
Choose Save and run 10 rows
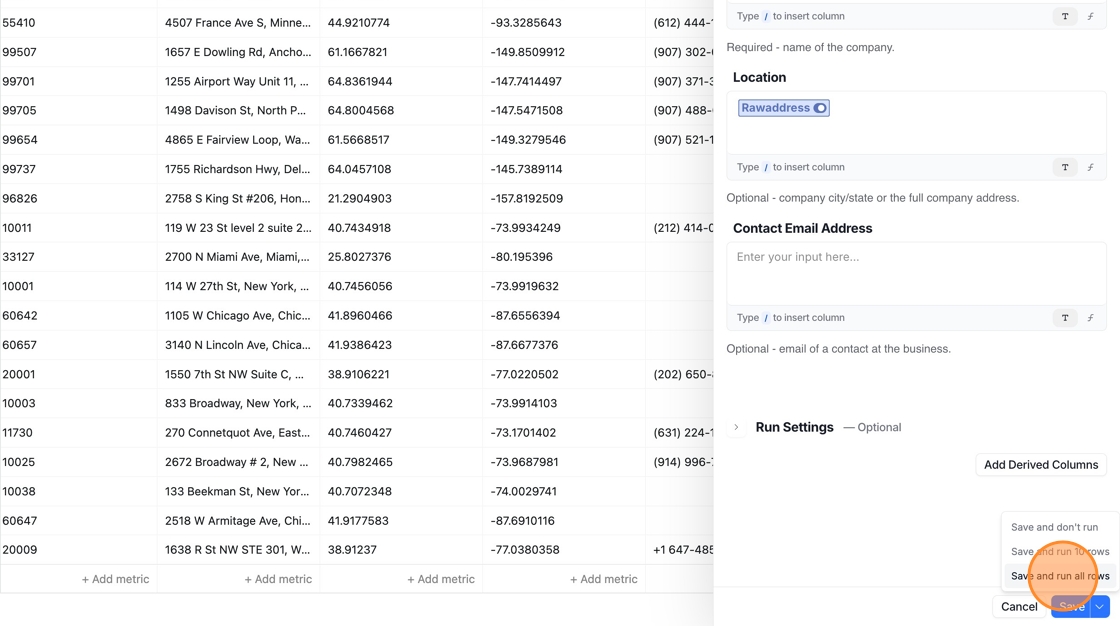click(1060, 552)
